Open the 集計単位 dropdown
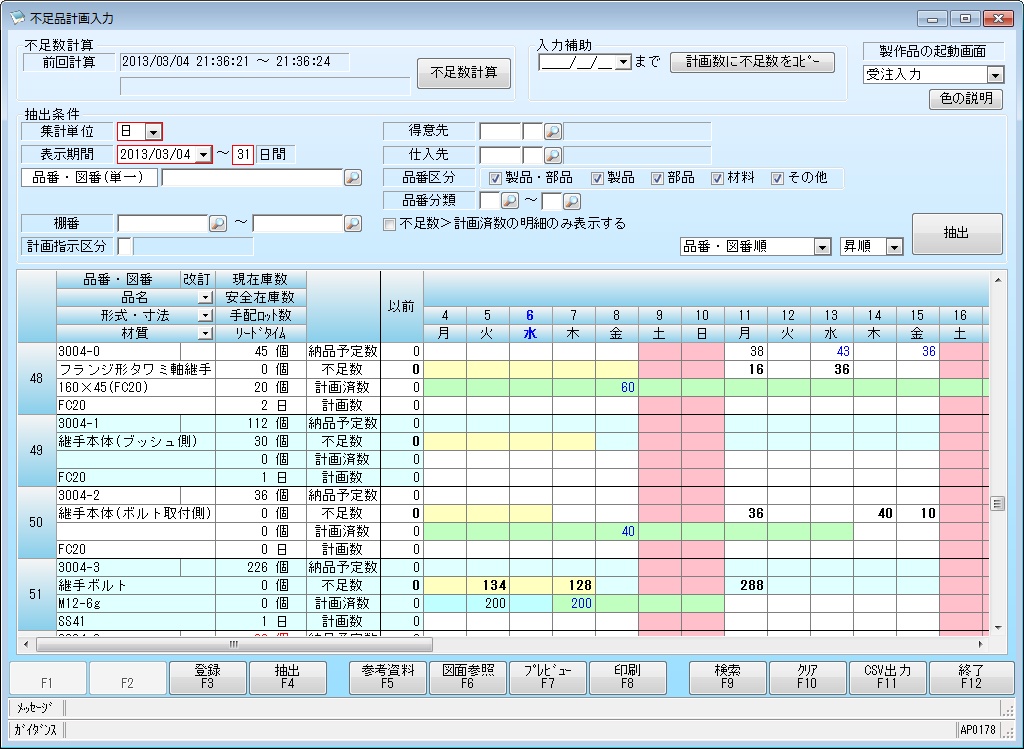The height and width of the screenshot is (749, 1024). (152, 131)
